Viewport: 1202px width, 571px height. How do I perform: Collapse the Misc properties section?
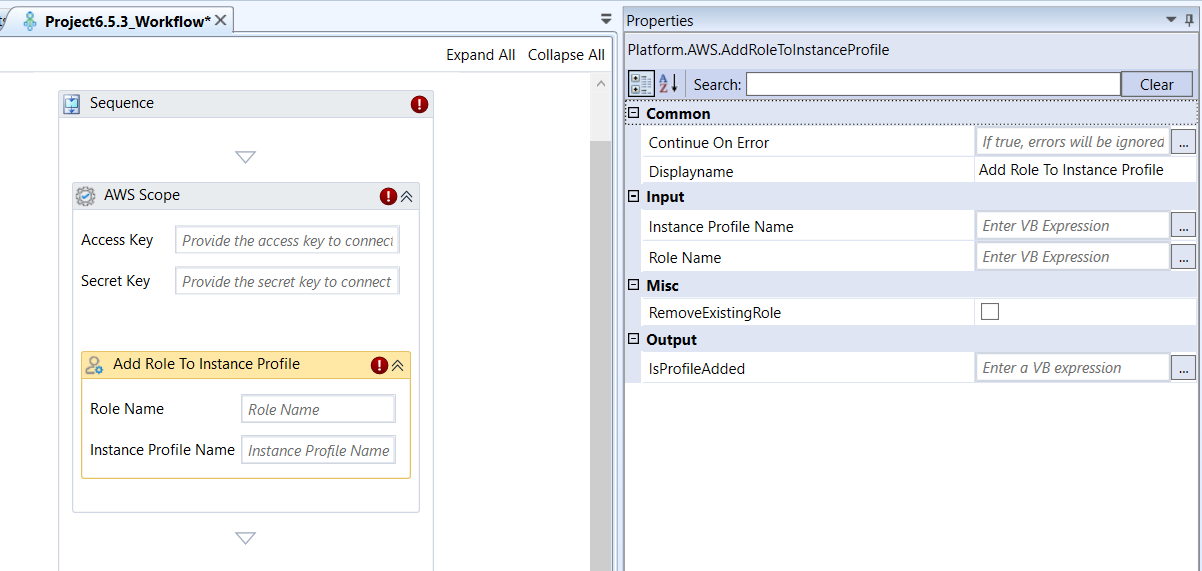tap(634, 286)
